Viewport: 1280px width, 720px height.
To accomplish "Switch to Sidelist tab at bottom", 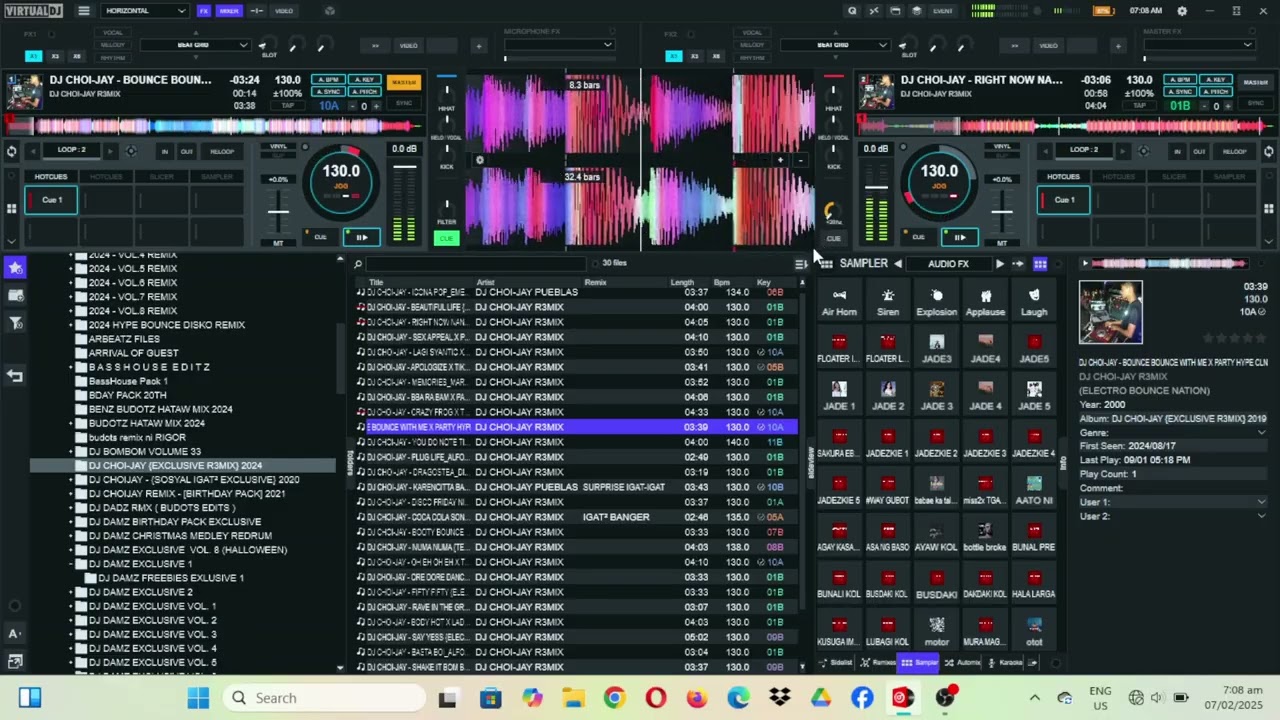I will [x=836, y=663].
